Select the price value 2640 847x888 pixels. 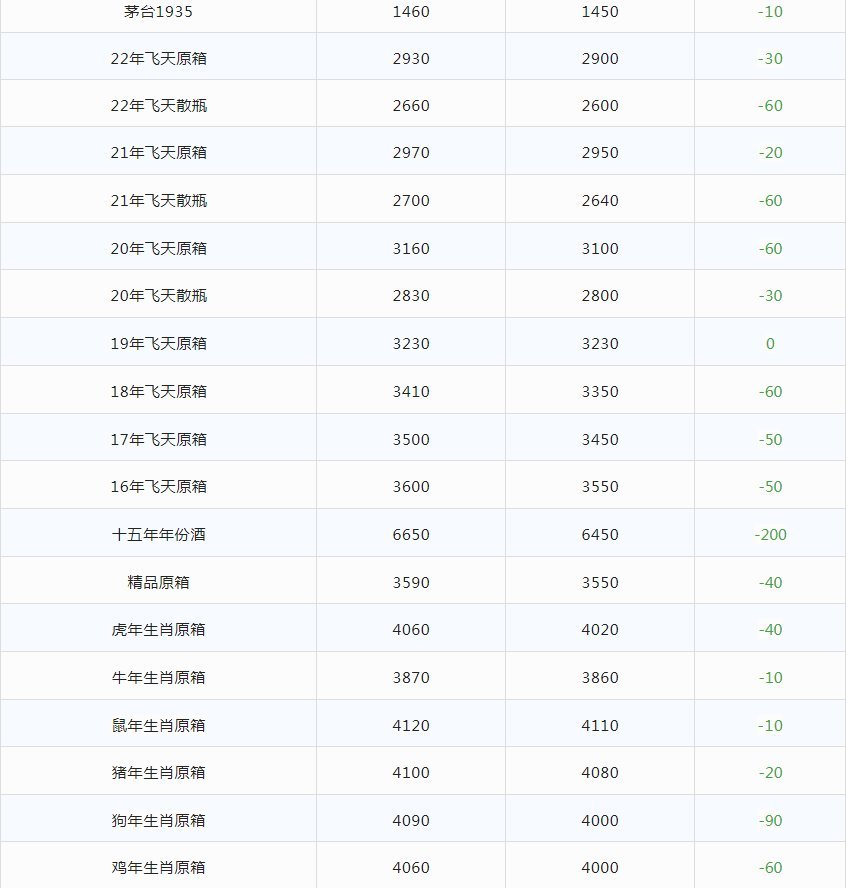pyautogui.click(x=600, y=201)
